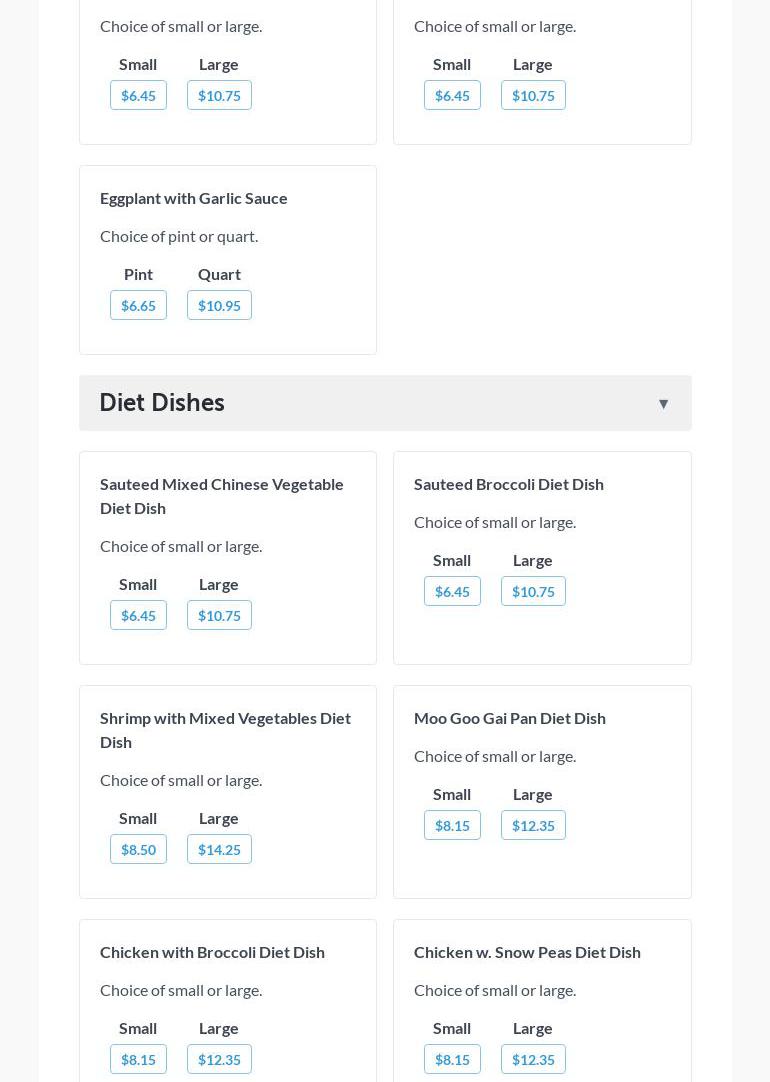The width and height of the screenshot is (770, 1082).
Task: Add Small $8.50 Shrimp with Mixed Vegetables
Action: pyautogui.click(x=138, y=849)
